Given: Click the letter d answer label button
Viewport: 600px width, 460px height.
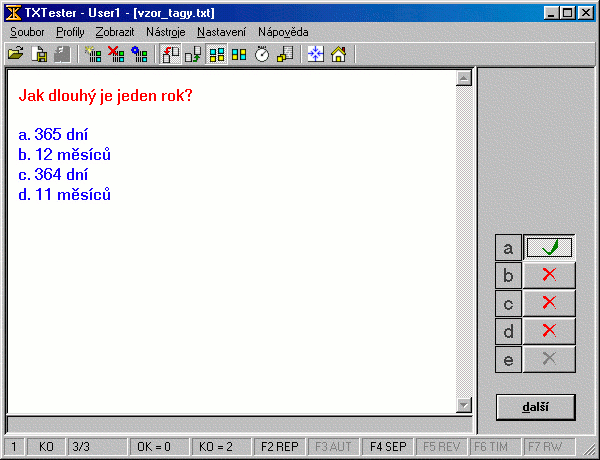Looking at the screenshot, I should click(508, 331).
